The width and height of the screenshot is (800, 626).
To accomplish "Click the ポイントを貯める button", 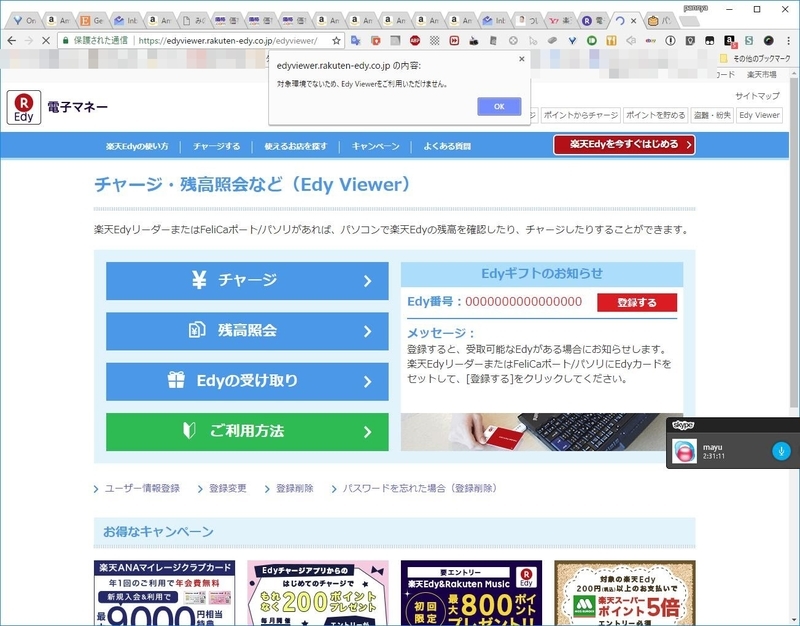I will [656, 115].
